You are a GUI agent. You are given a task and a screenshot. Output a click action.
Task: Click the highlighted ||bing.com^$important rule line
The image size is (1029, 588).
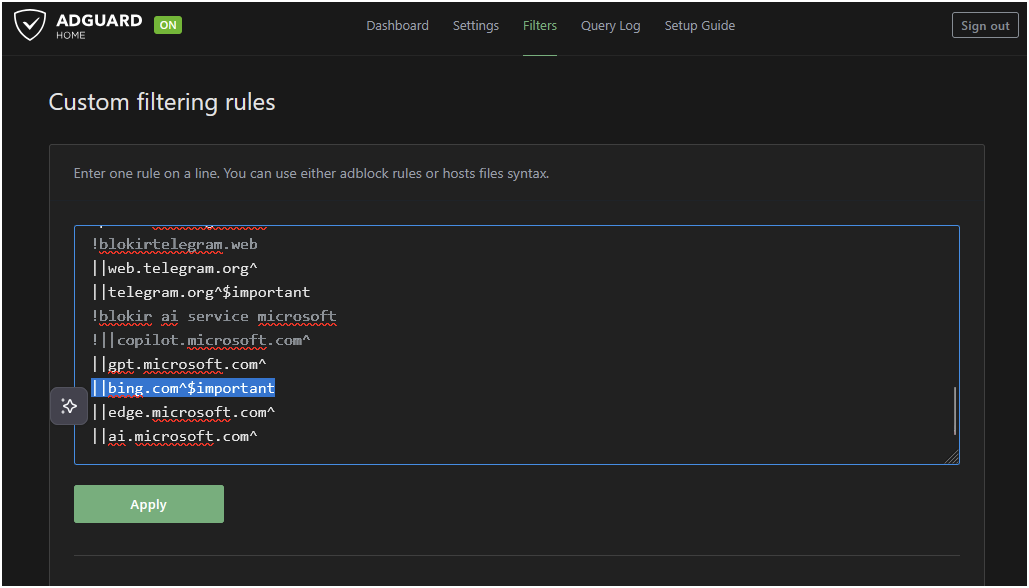(183, 388)
